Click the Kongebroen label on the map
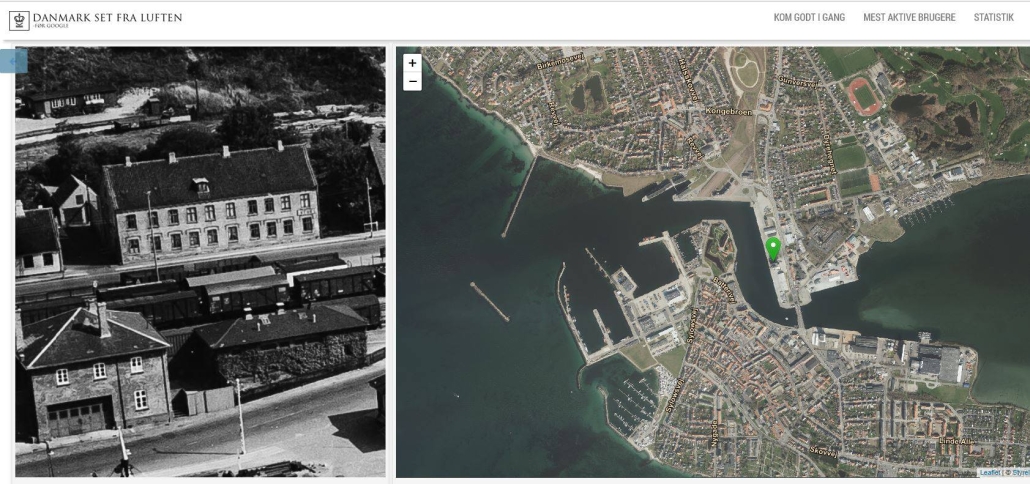Image resolution: width=1030 pixels, height=484 pixels. (x=727, y=110)
